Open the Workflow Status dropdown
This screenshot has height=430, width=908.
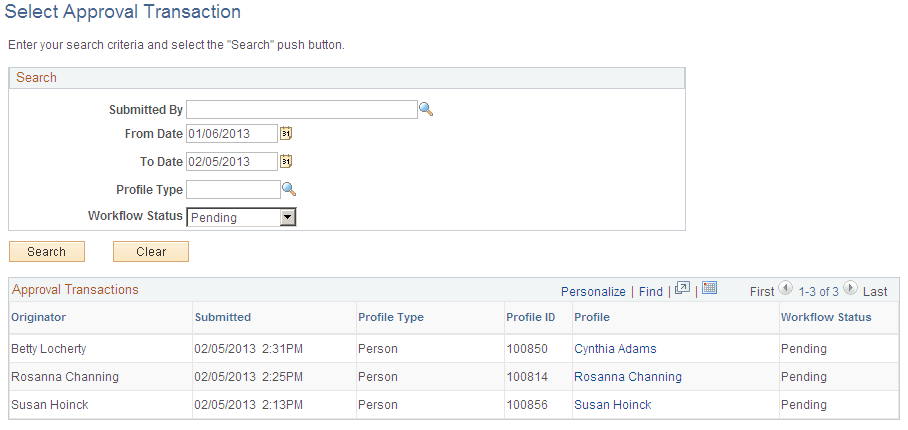(288, 217)
